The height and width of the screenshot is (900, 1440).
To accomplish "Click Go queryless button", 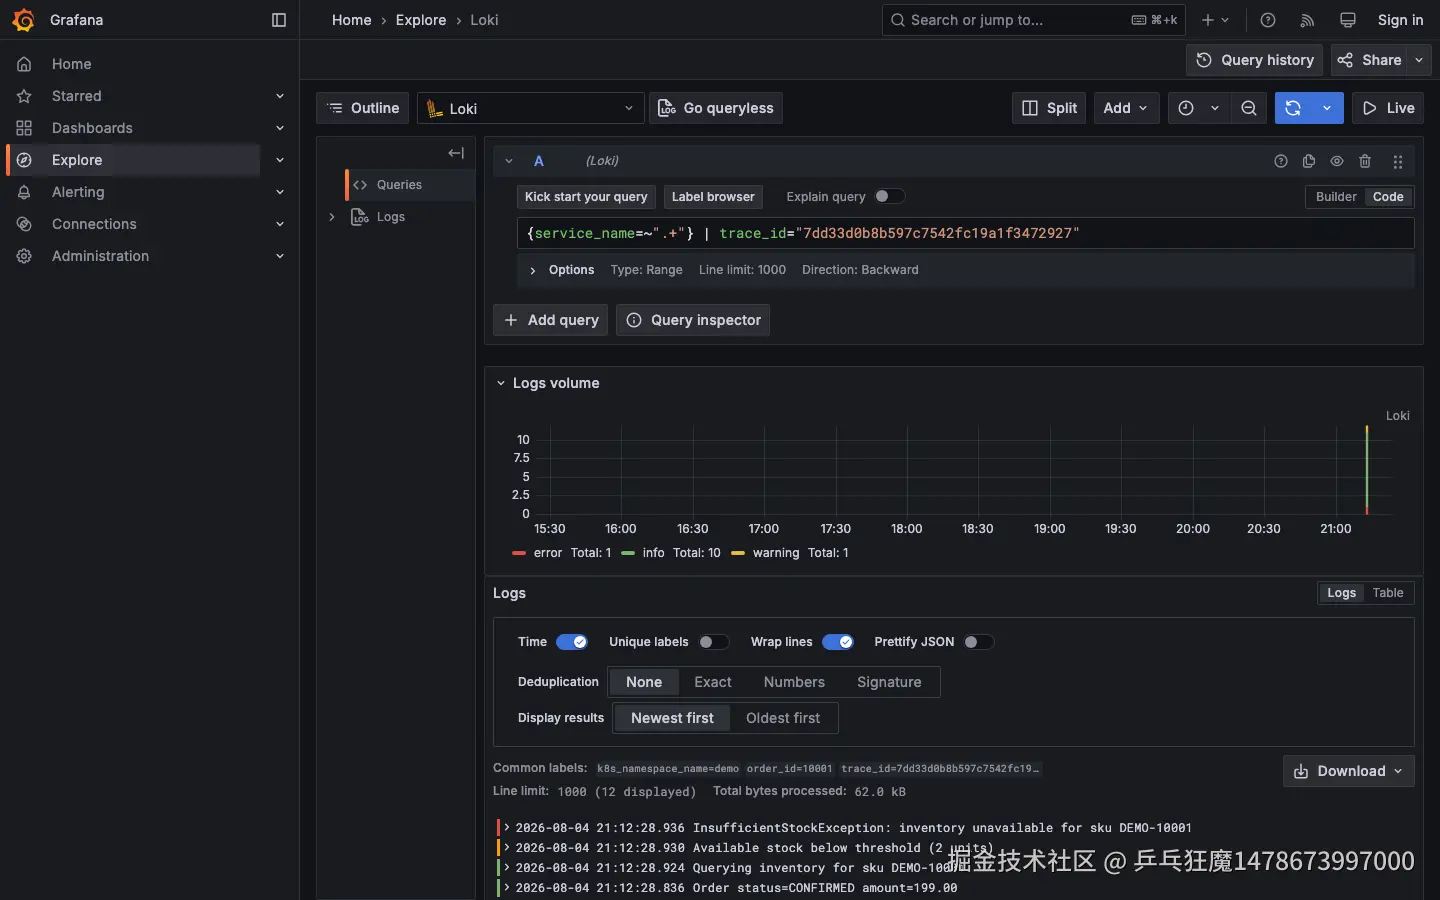I will [716, 108].
